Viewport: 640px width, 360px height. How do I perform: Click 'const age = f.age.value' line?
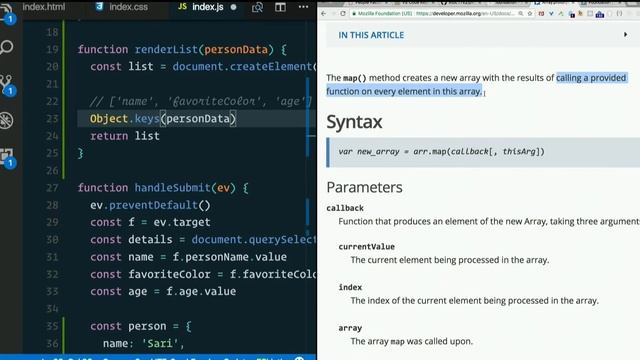pos(163,291)
